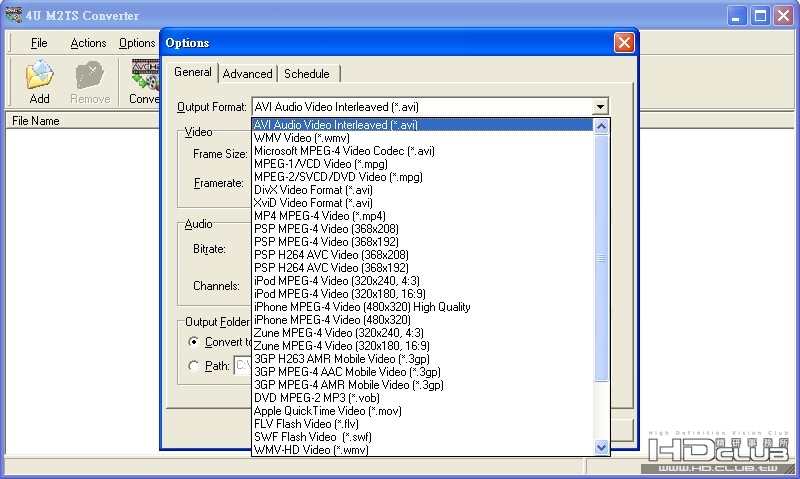The image size is (800, 479).
Task: Open the Options menu
Action: coord(137,43)
